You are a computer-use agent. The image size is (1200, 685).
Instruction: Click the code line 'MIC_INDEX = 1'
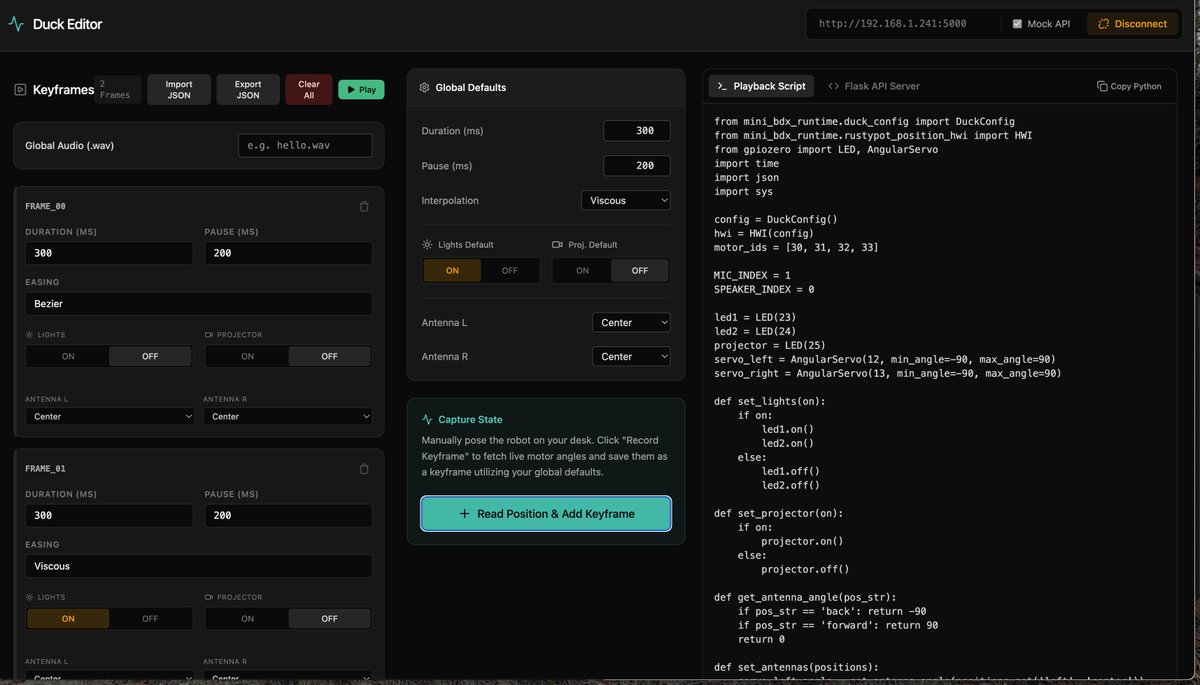(x=752, y=275)
